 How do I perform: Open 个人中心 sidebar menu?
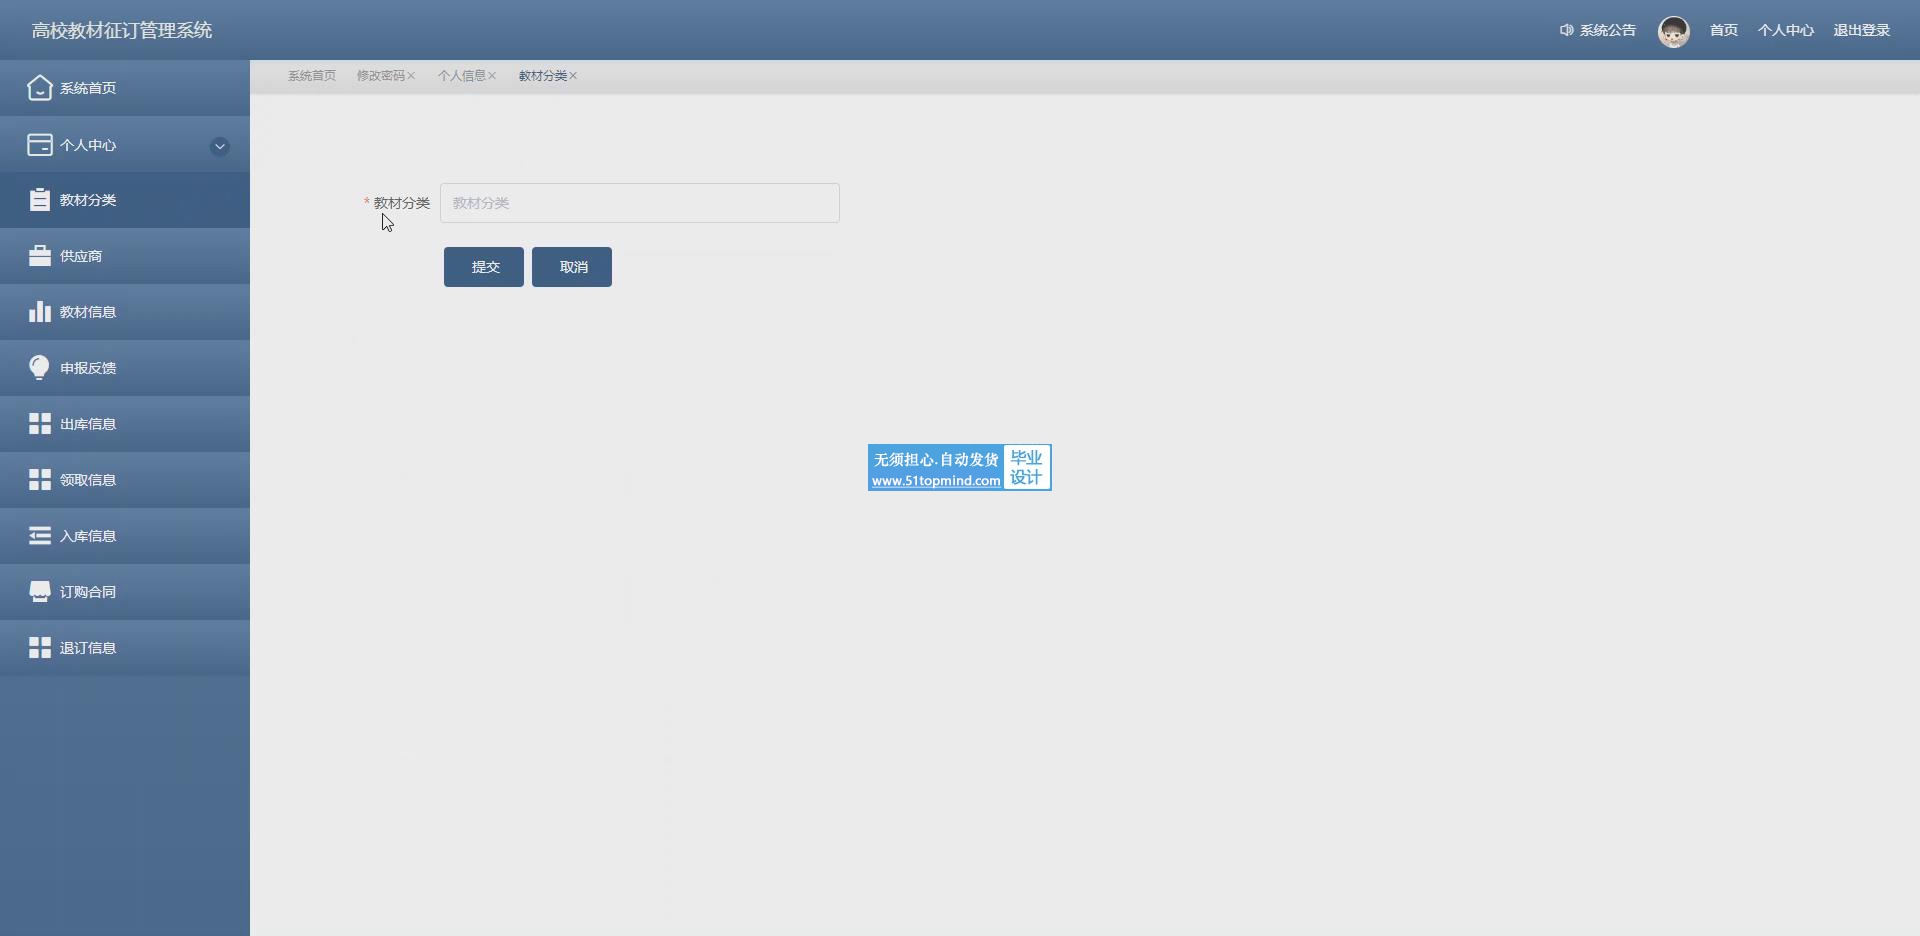tap(125, 145)
